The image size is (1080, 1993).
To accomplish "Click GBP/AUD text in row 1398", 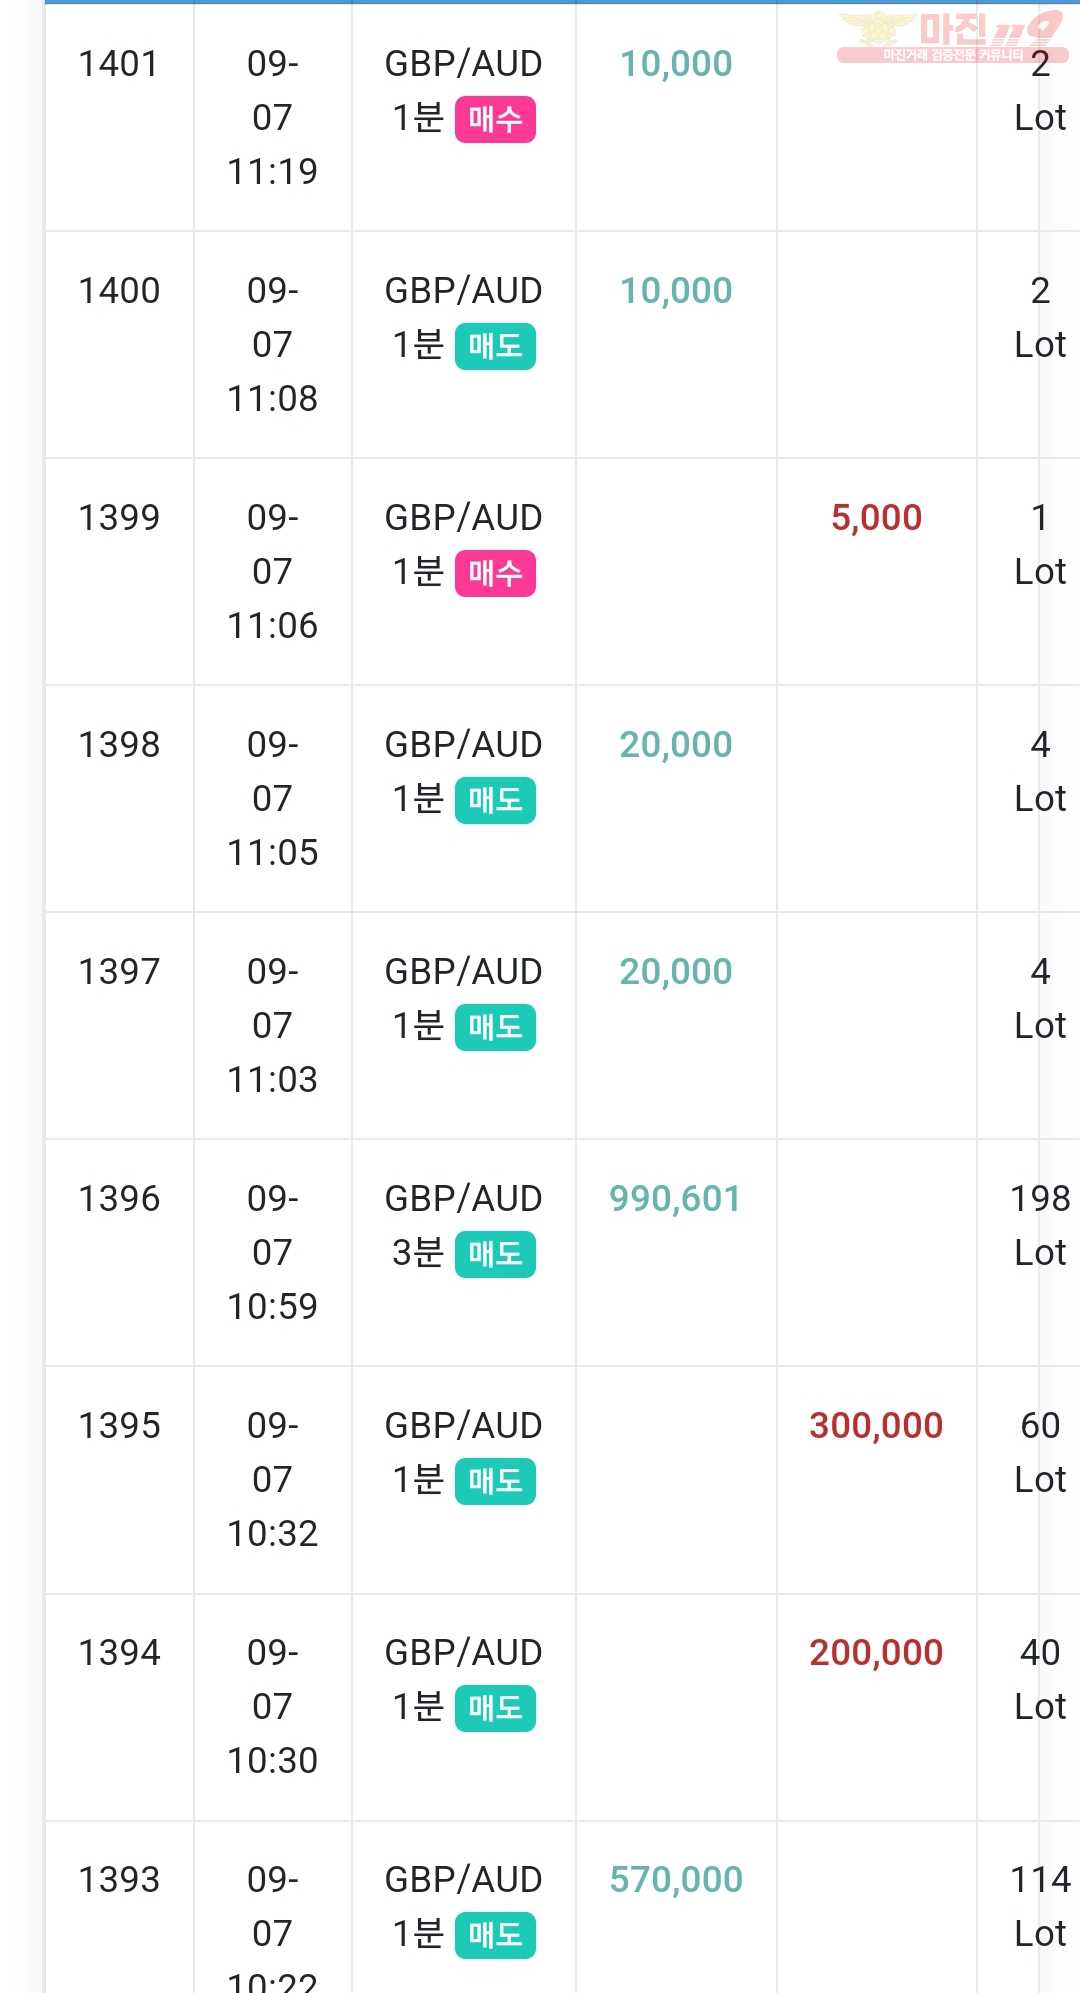I will pos(463,745).
